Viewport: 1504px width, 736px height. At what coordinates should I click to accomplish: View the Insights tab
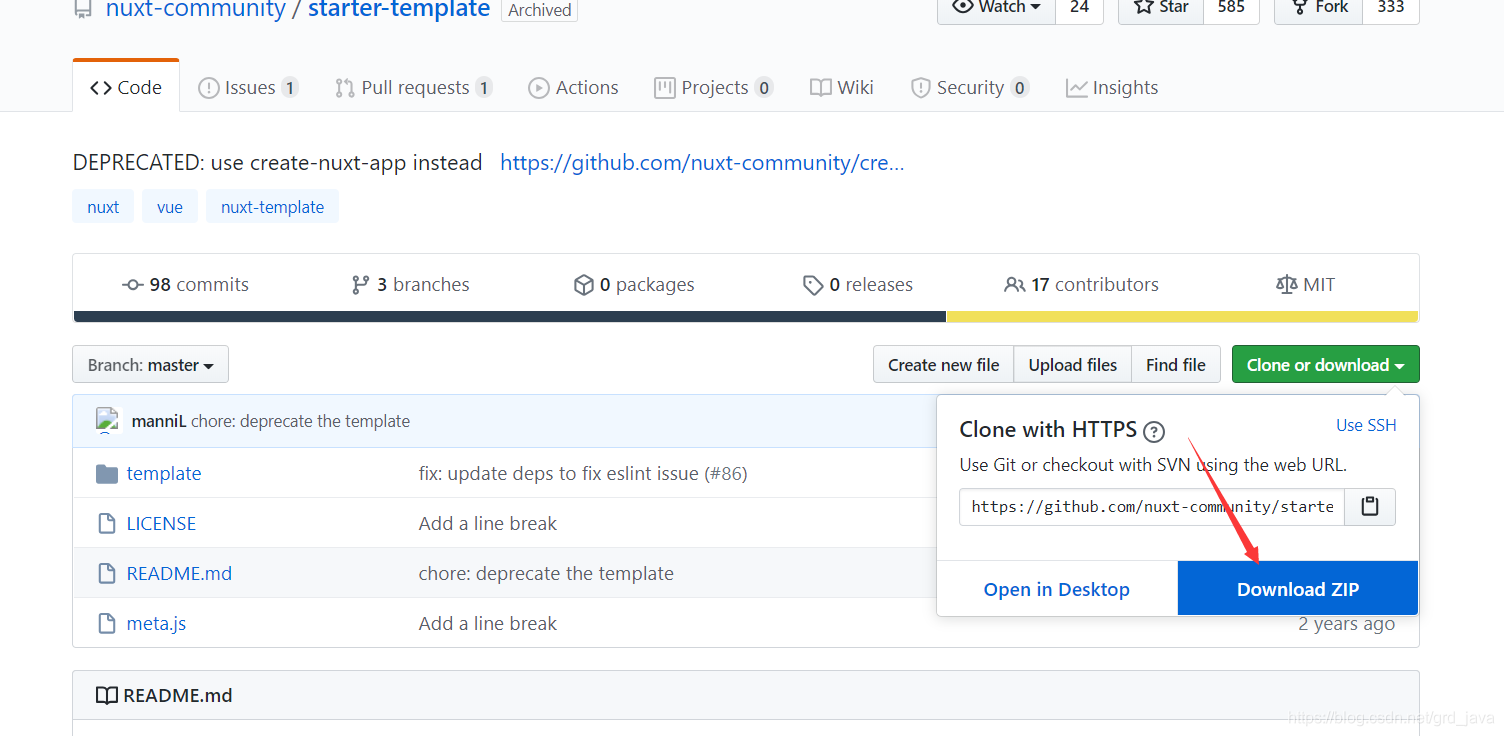click(1112, 87)
